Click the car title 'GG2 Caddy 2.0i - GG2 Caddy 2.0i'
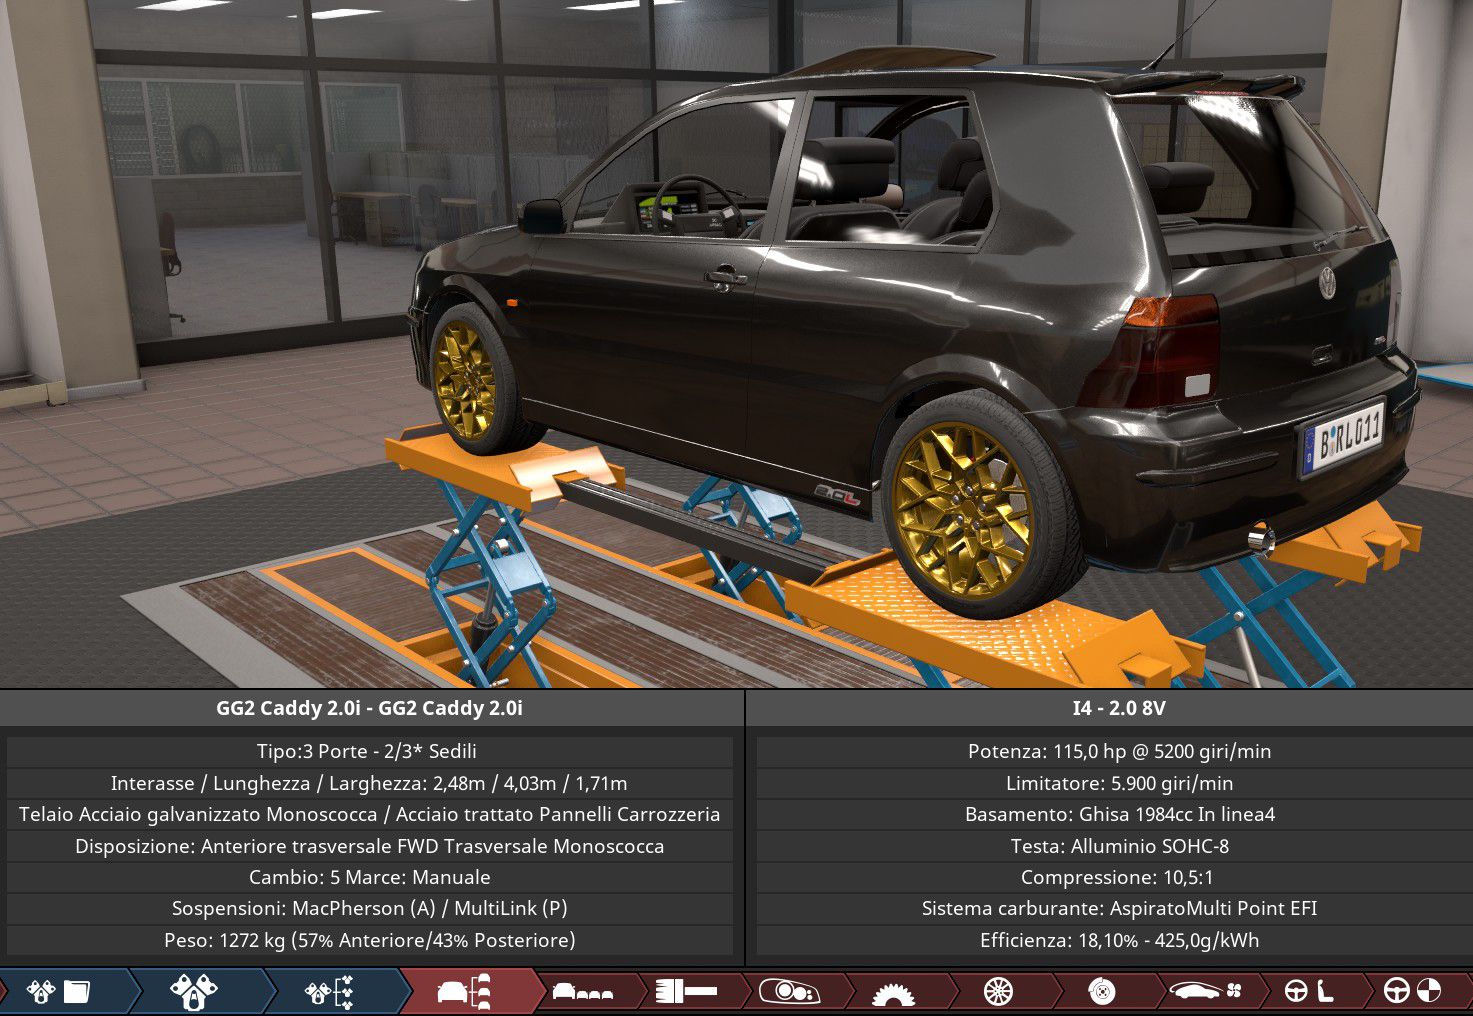The width and height of the screenshot is (1473, 1016). (x=369, y=708)
